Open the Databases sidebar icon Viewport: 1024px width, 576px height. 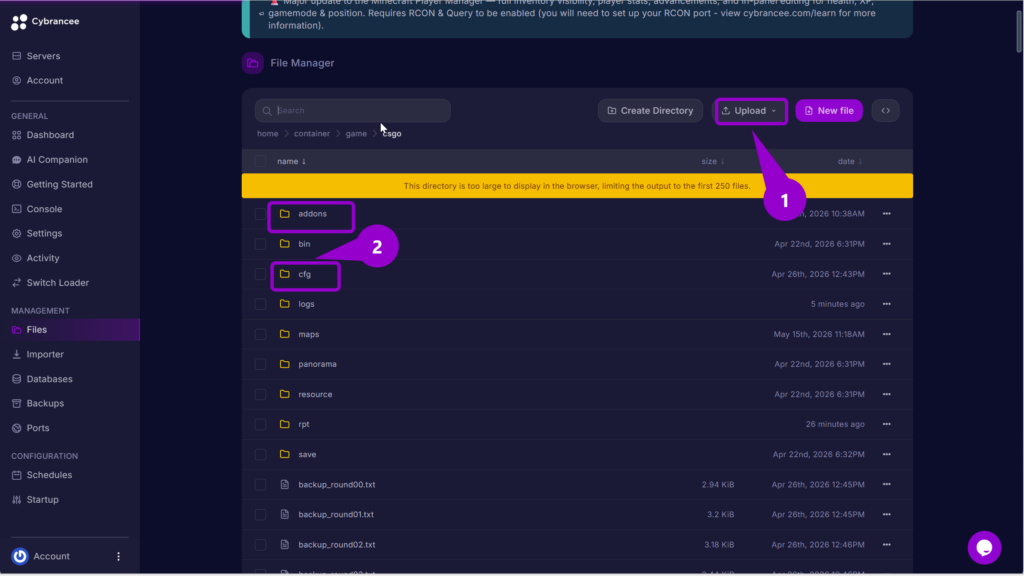click(16, 379)
